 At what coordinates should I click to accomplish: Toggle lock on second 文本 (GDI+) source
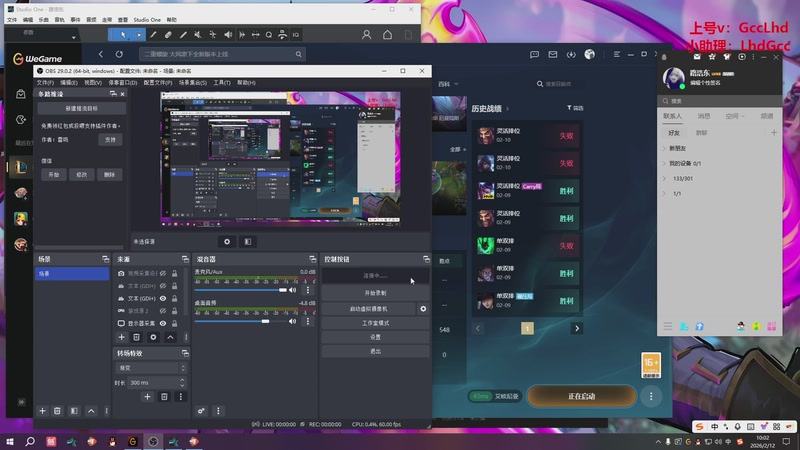(174, 298)
